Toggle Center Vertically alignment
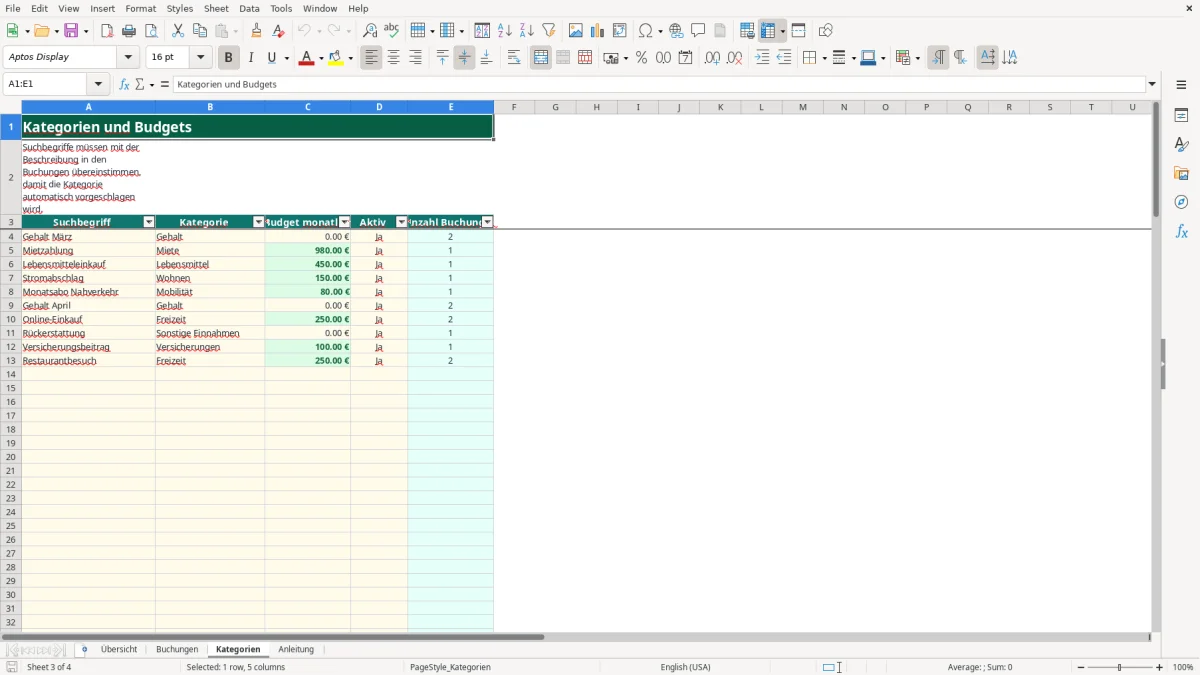 pyautogui.click(x=464, y=58)
